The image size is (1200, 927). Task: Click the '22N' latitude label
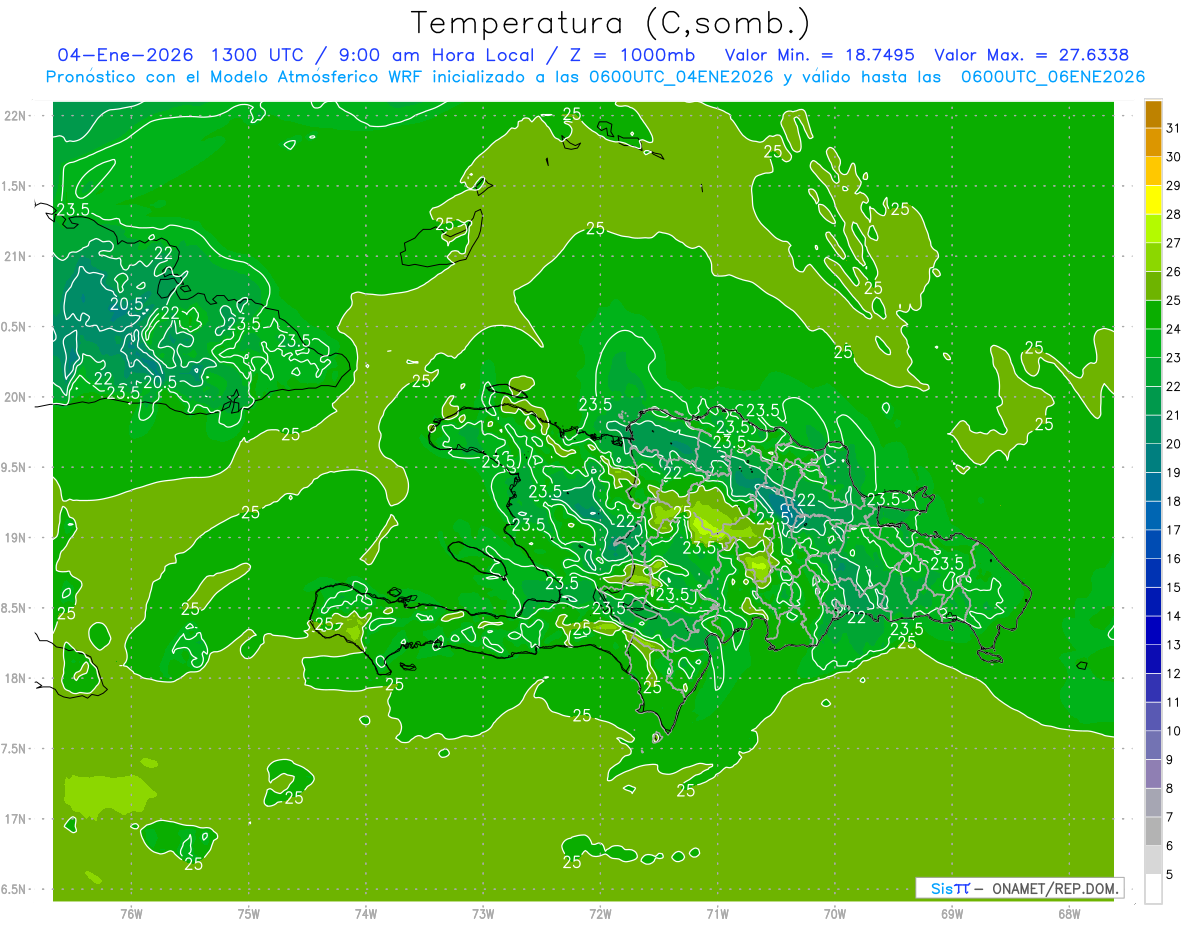point(15,116)
